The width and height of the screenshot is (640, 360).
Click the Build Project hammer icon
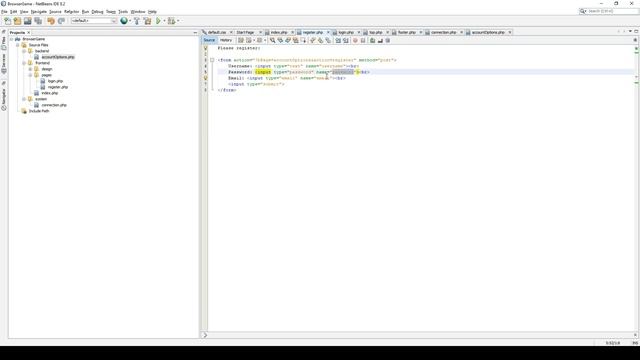coord(137,21)
